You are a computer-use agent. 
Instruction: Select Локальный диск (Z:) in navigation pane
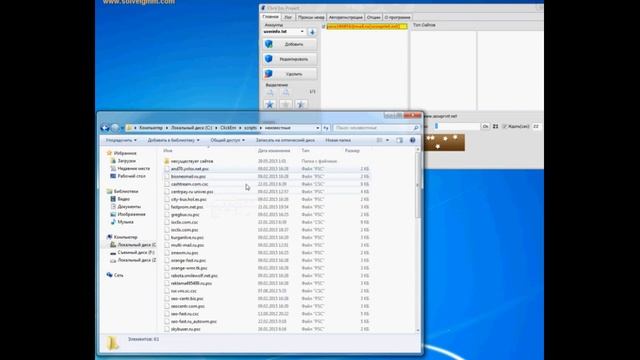(133, 260)
